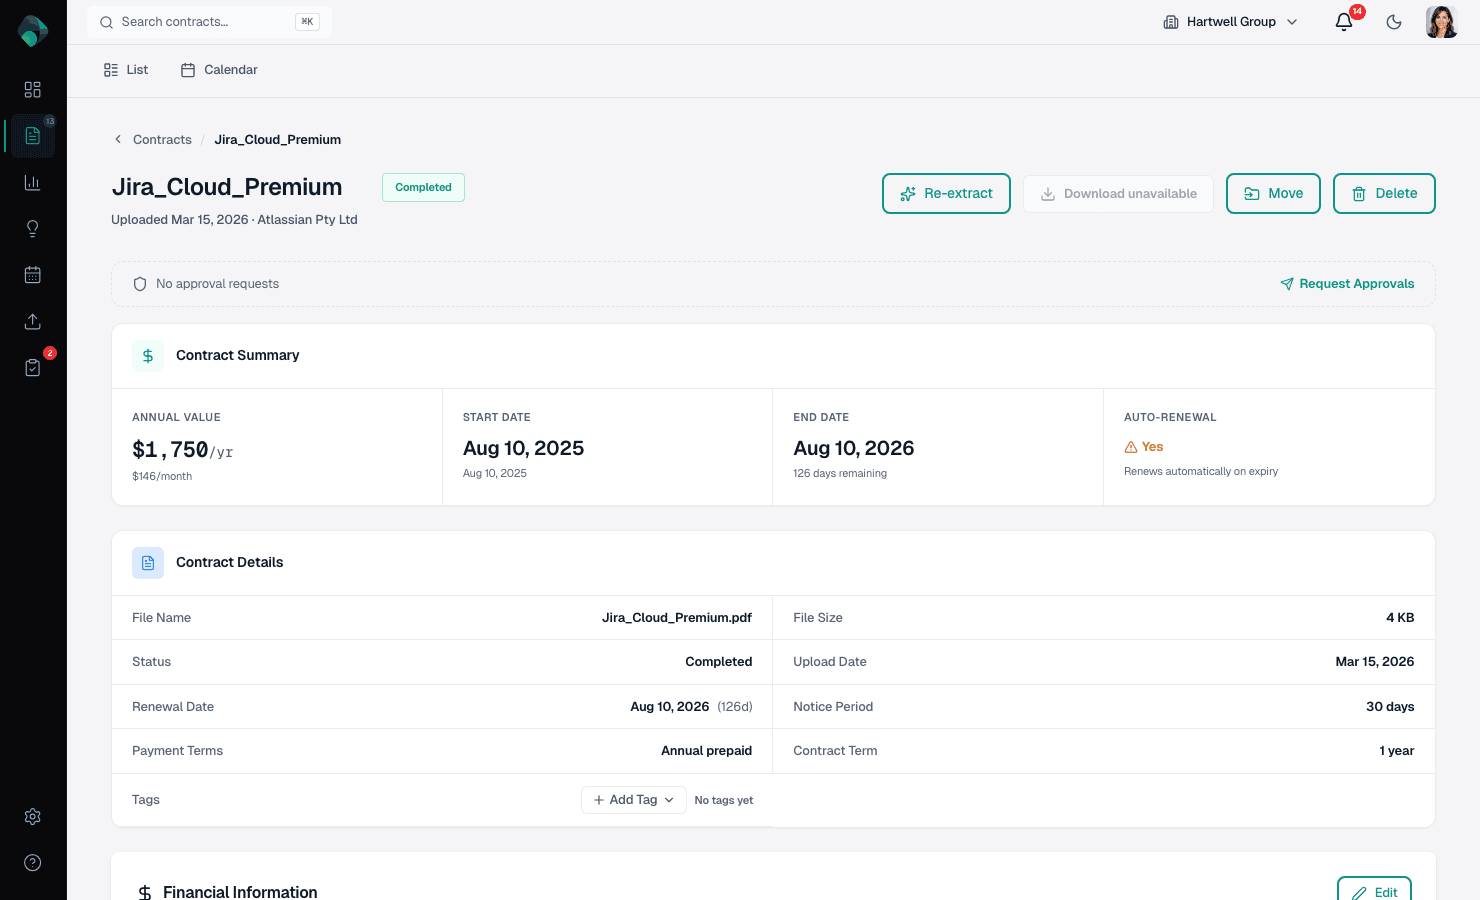This screenshot has width=1480, height=900.
Task: Click the Re-extract button
Action: click(x=946, y=193)
